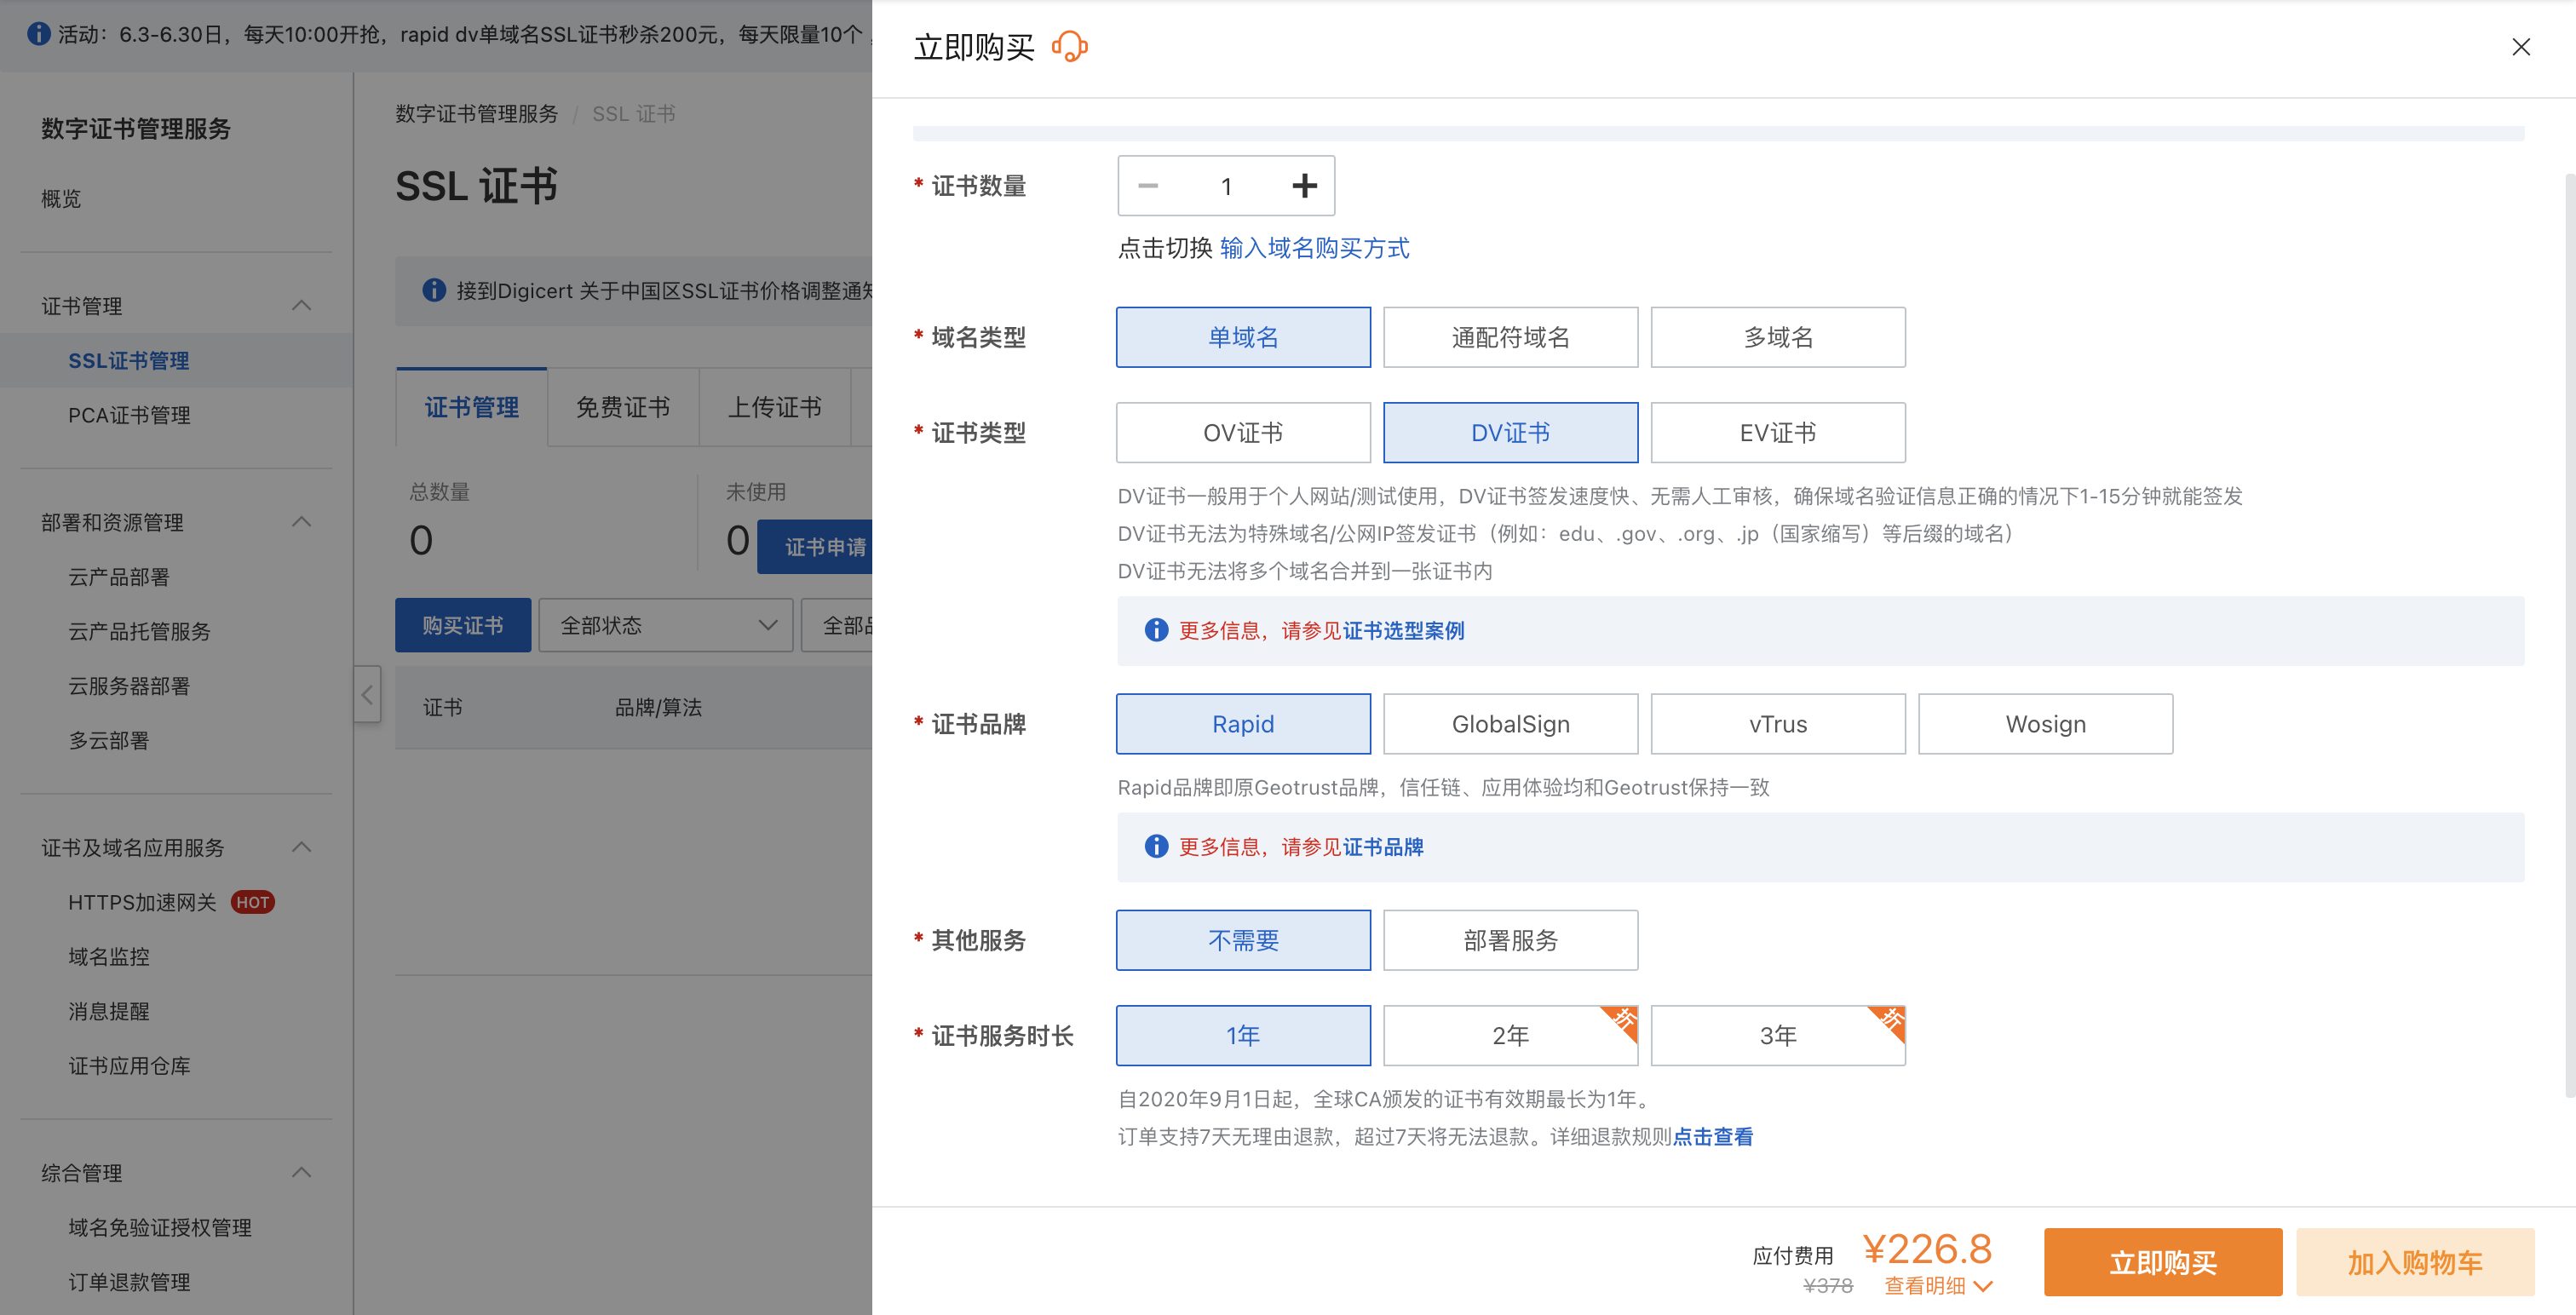This screenshot has width=2576, height=1315.
Task: Close the 立即购买 purchase panel
Action: [2520, 47]
